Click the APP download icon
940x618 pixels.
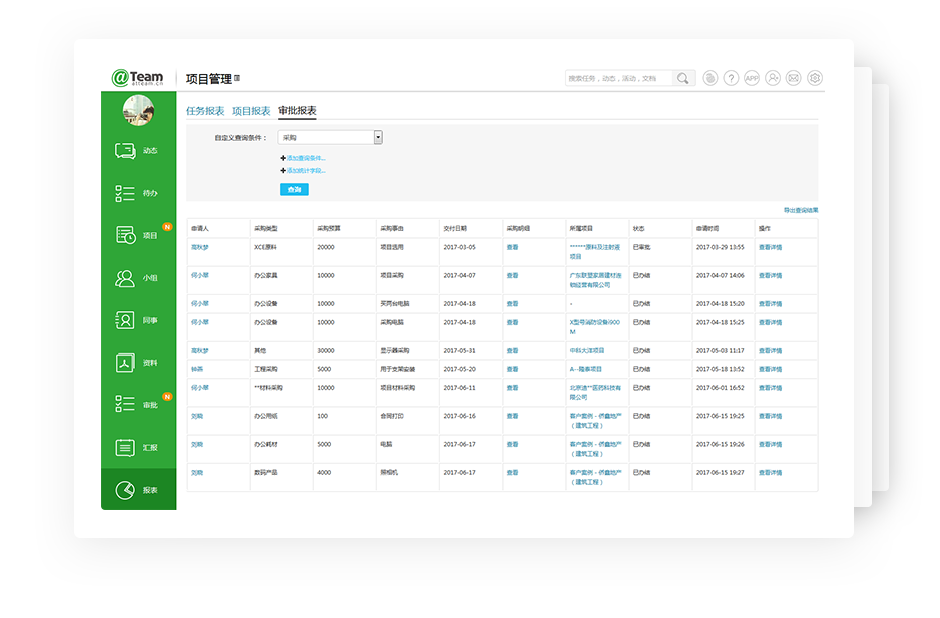pyautogui.click(x=752, y=78)
